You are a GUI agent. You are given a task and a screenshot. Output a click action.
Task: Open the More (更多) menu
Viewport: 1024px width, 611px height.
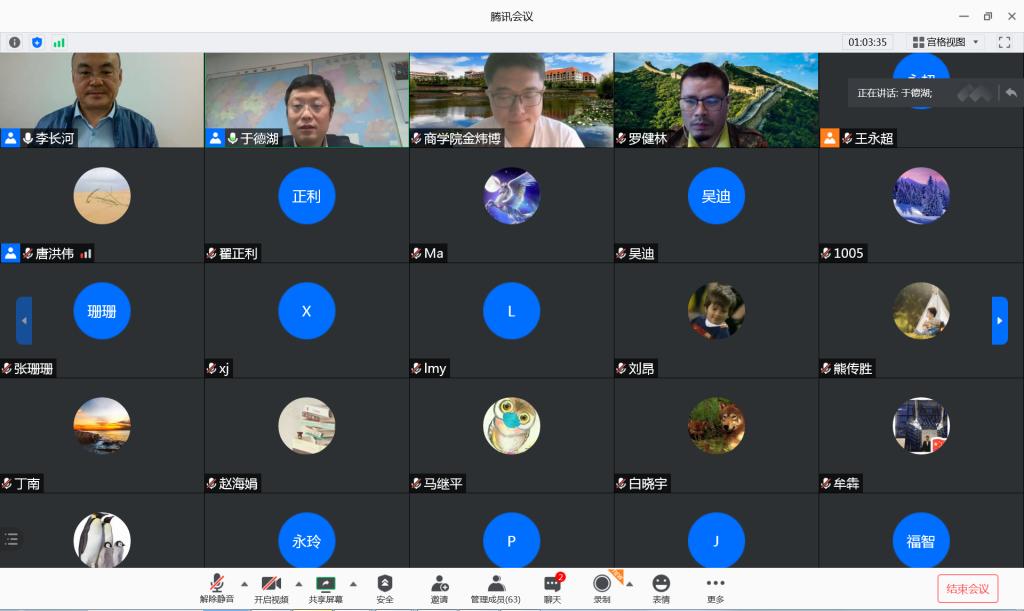[715, 588]
